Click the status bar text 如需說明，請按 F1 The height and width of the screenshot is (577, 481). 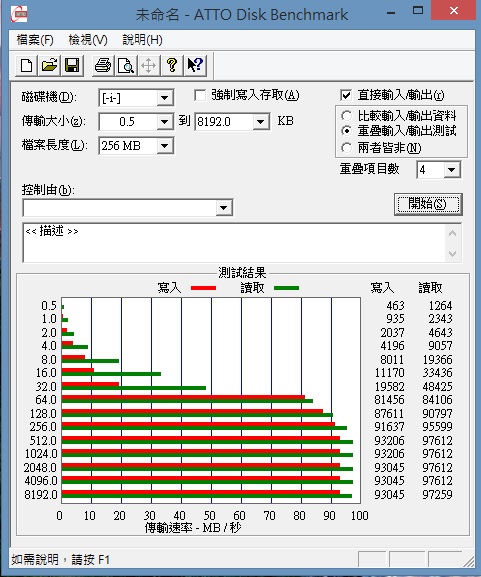[x=60, y=560]
